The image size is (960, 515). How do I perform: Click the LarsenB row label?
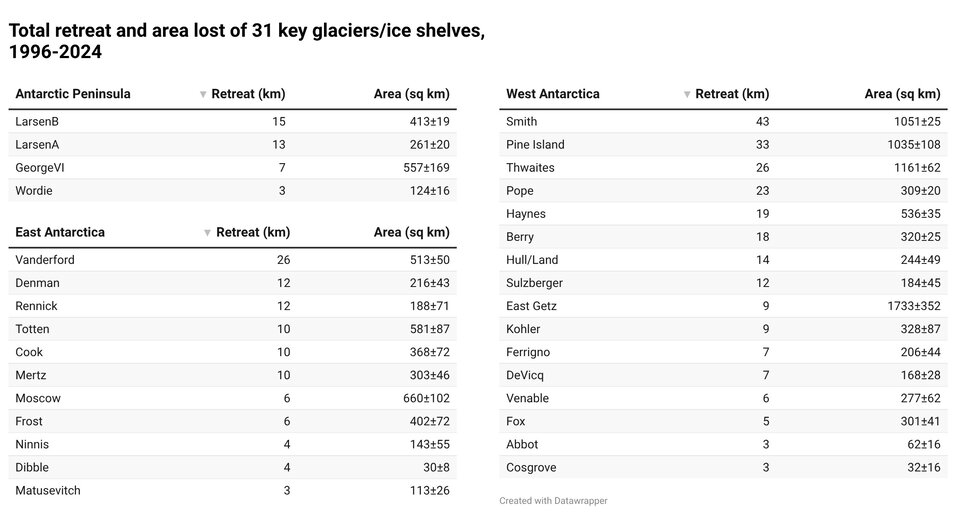(x=38, y=122)
